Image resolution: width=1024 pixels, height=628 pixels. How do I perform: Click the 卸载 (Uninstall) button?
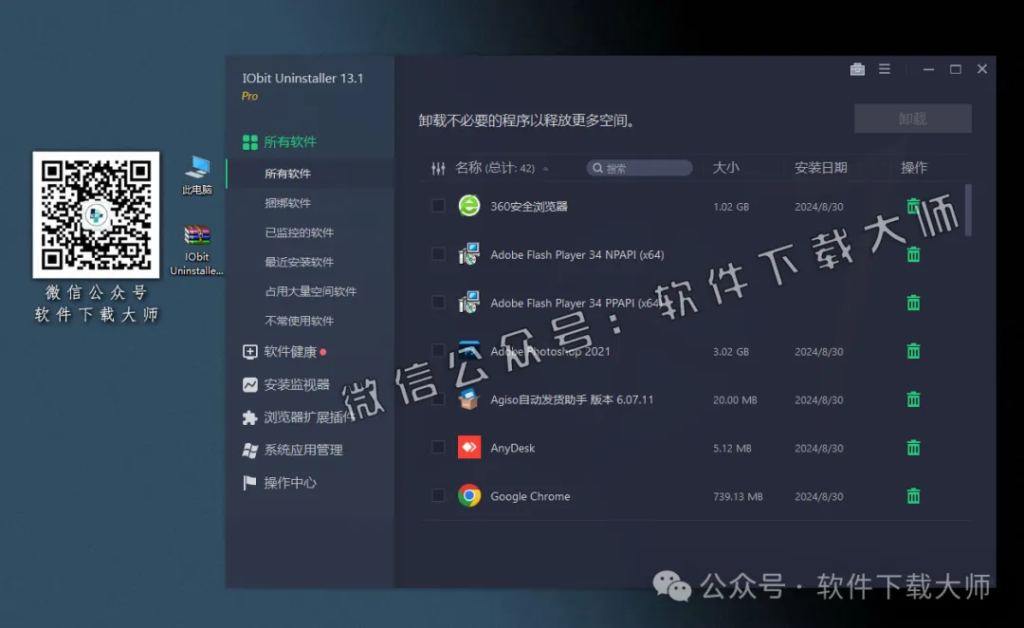912,118
